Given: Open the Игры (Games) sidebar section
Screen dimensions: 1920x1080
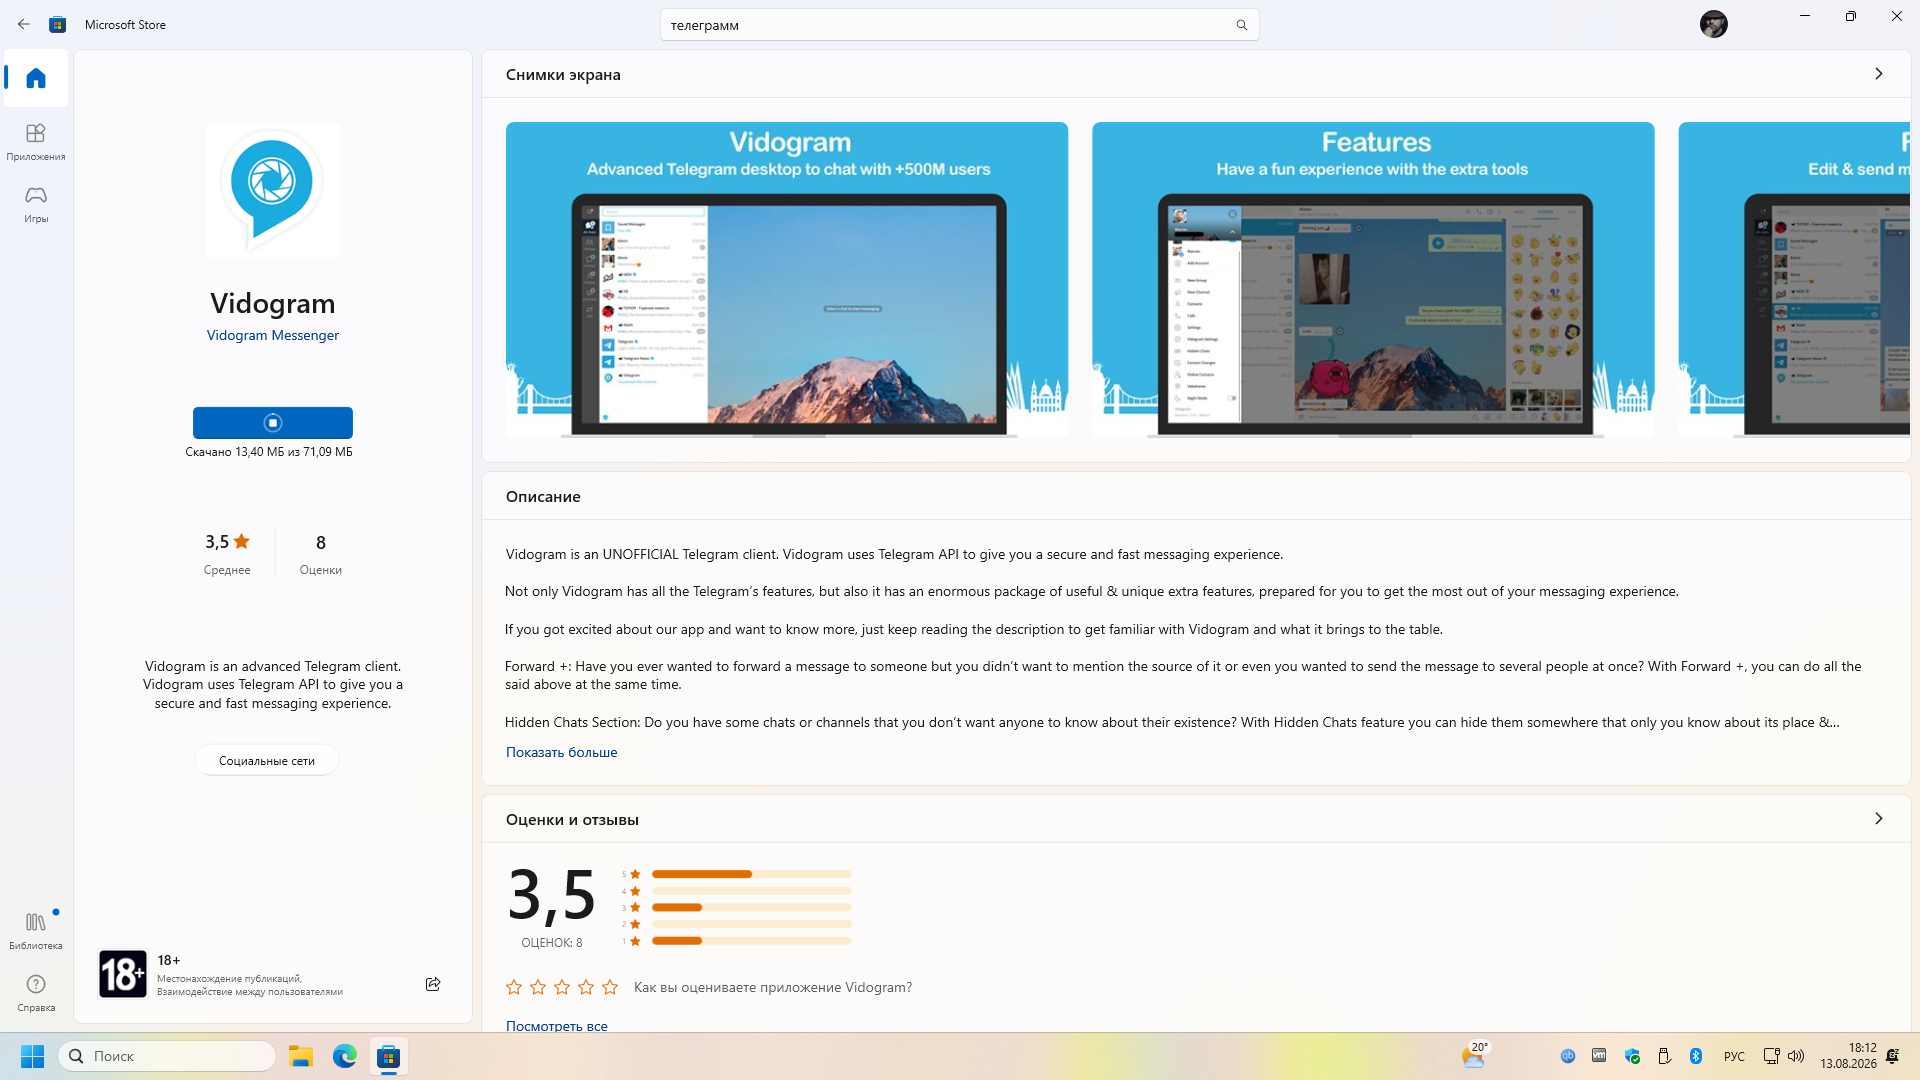Looking at the screenshot, I should 36,204.
